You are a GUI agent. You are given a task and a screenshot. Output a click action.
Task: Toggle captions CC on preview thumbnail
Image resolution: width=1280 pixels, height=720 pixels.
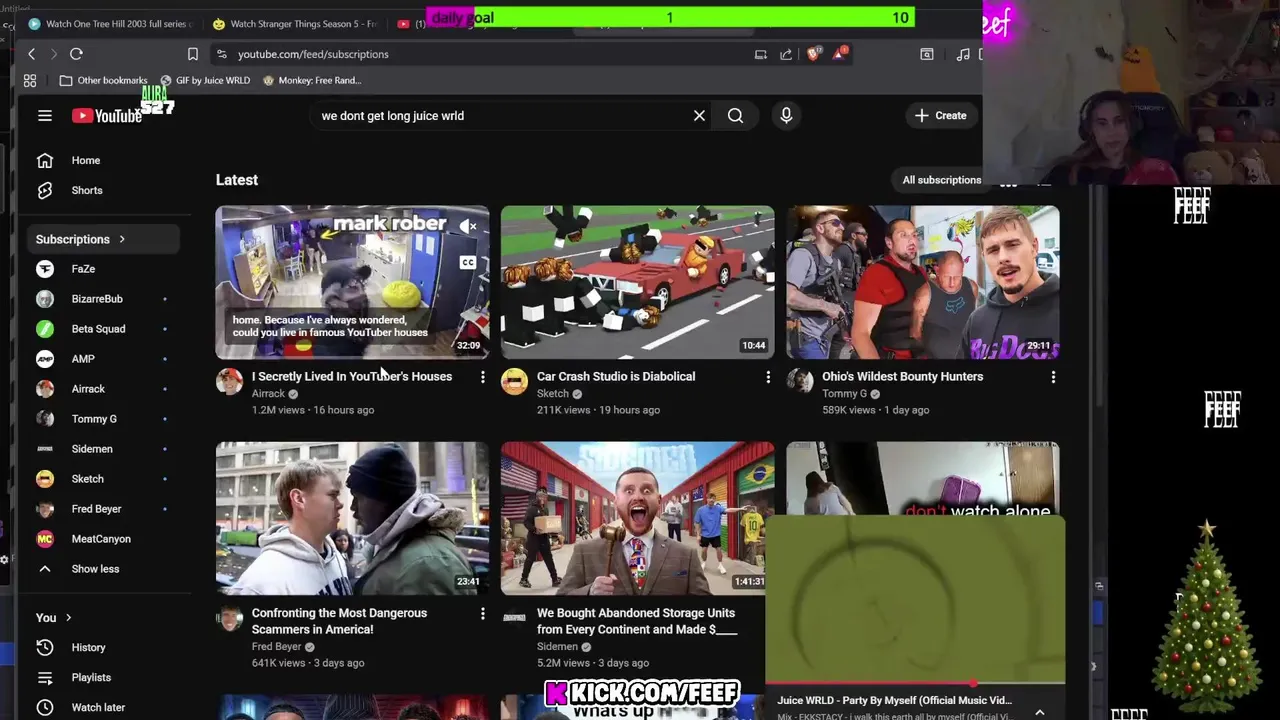tap(467, 263)
